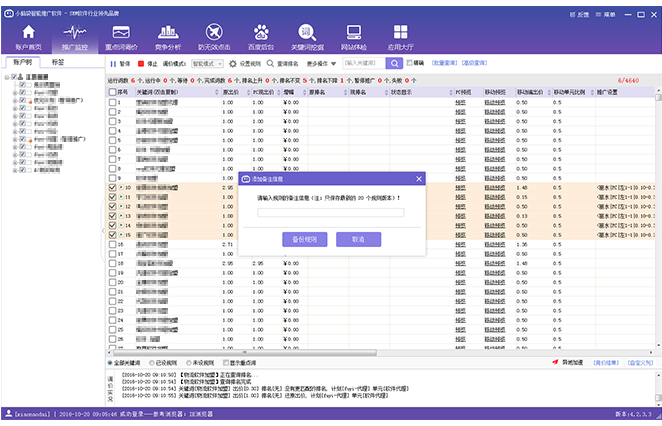Select the 全部关键词 radio button

(111, 362)
